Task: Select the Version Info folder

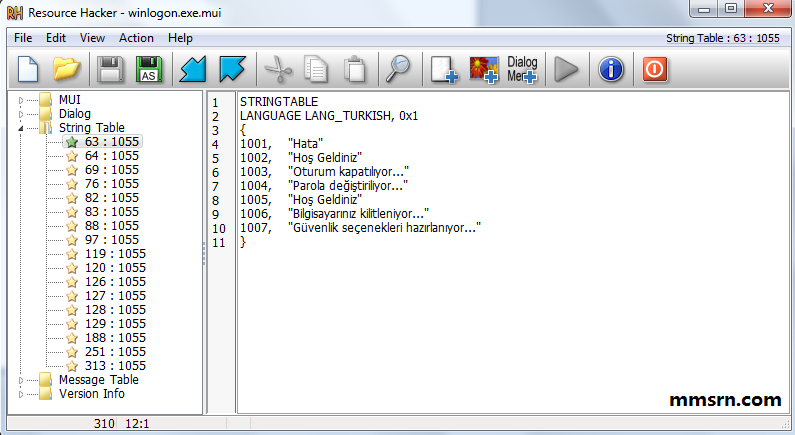Action: (91, 394)
